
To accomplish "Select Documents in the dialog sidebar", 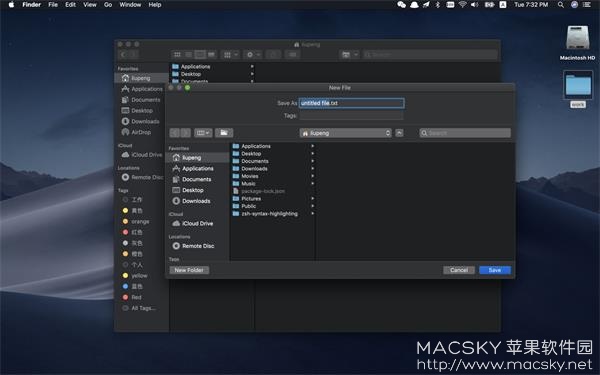I will click(197, 179).
